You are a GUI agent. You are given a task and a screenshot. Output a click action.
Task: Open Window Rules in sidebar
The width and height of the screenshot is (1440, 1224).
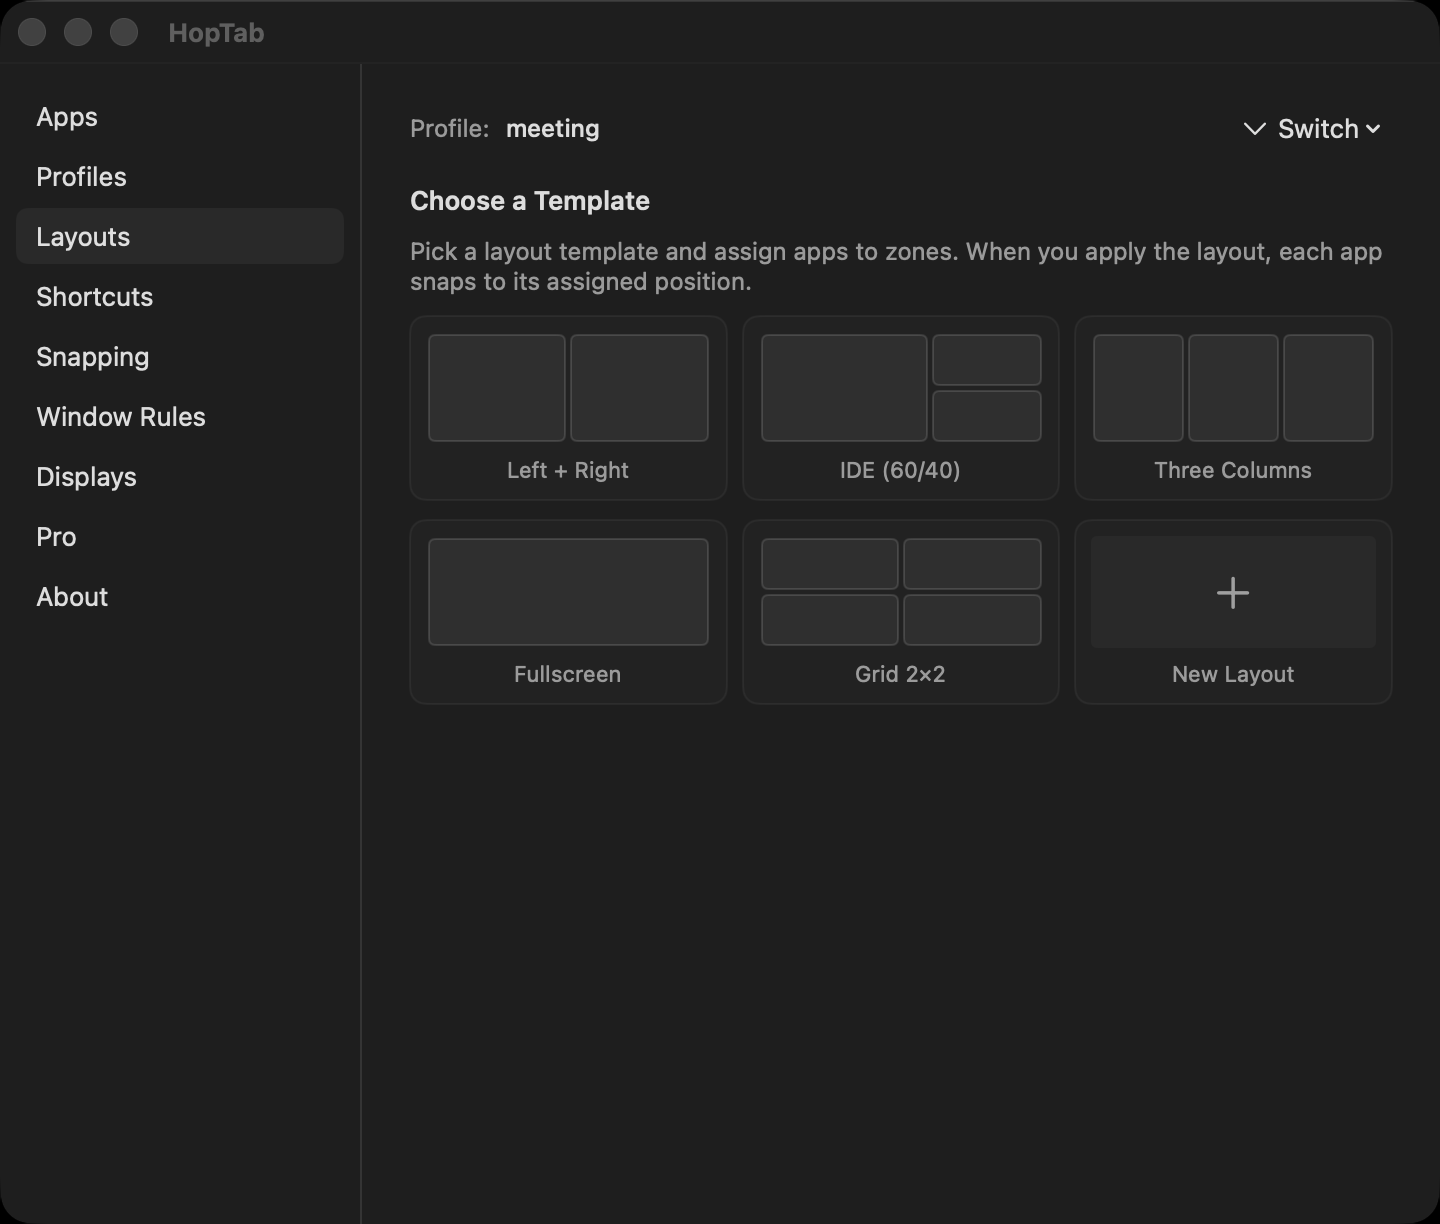(x=180, y=417)
